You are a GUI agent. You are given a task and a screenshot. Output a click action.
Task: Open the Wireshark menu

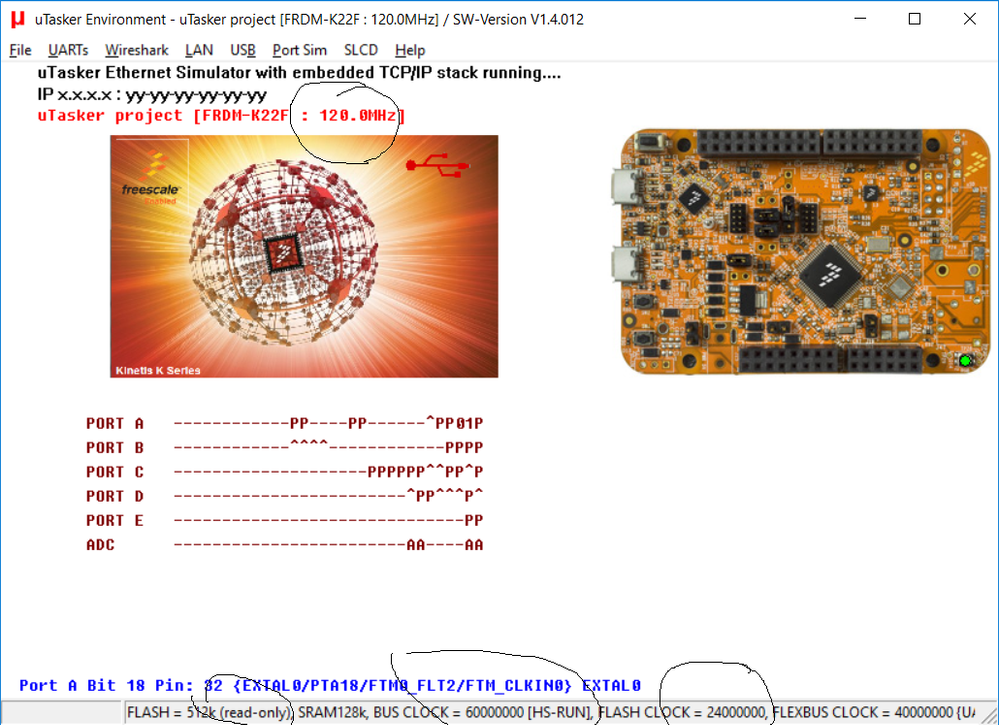point(136,50)
